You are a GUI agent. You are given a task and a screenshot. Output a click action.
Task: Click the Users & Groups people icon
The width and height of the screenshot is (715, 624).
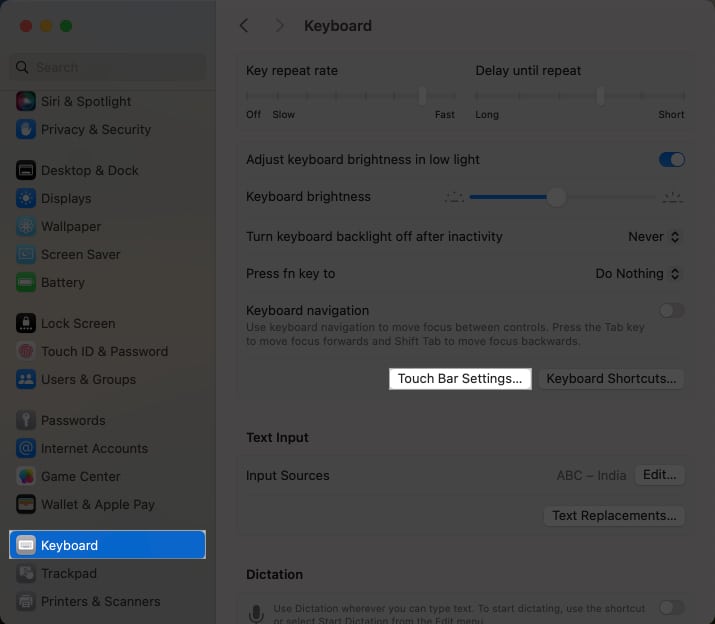click(x=26, y=380)
